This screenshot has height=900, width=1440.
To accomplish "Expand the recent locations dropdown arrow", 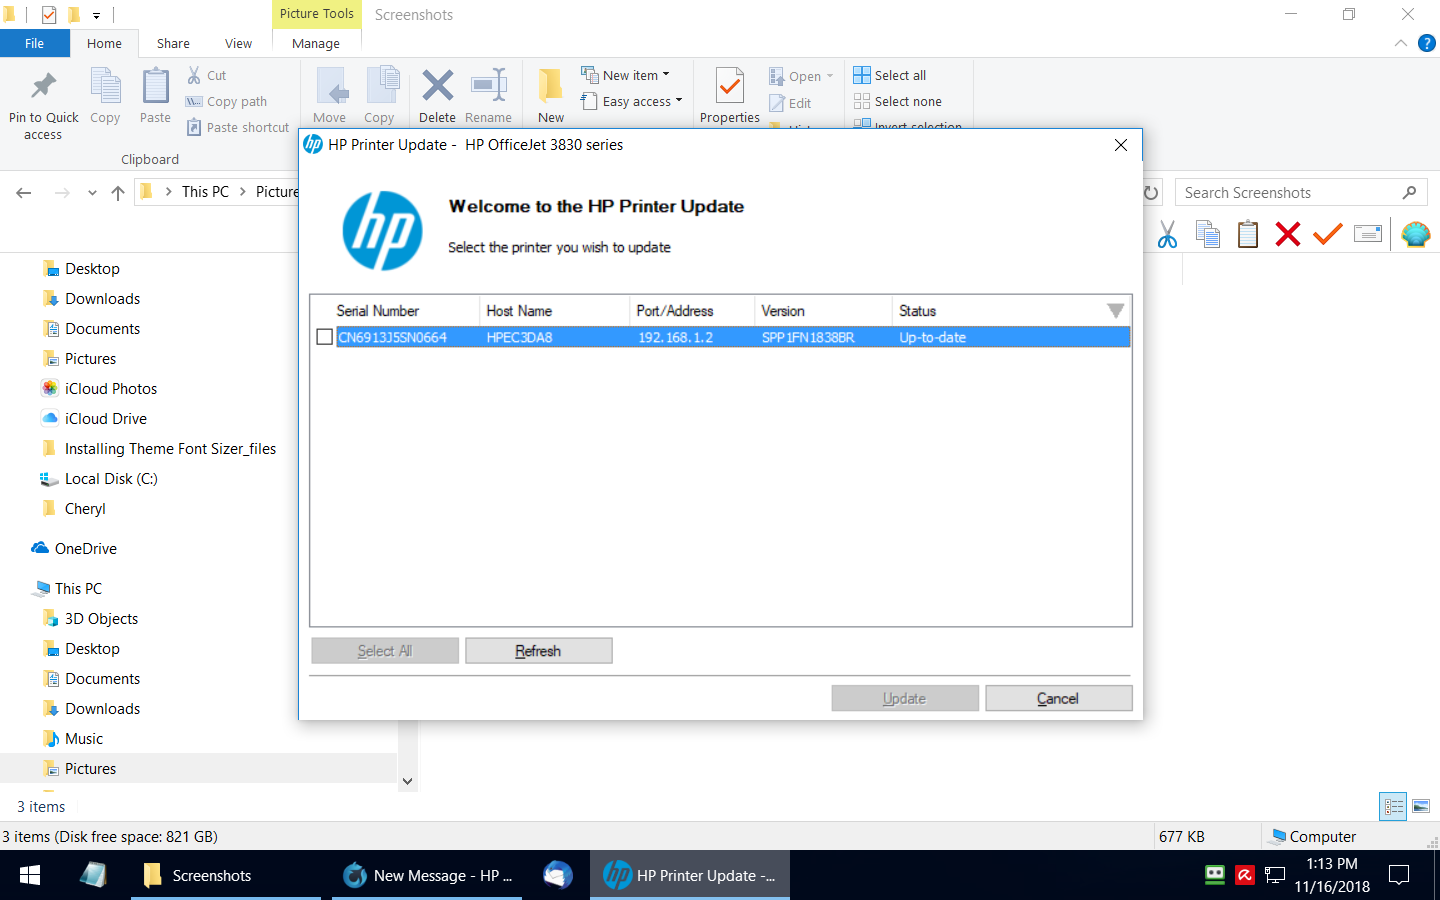I will (x=92, y=192).
